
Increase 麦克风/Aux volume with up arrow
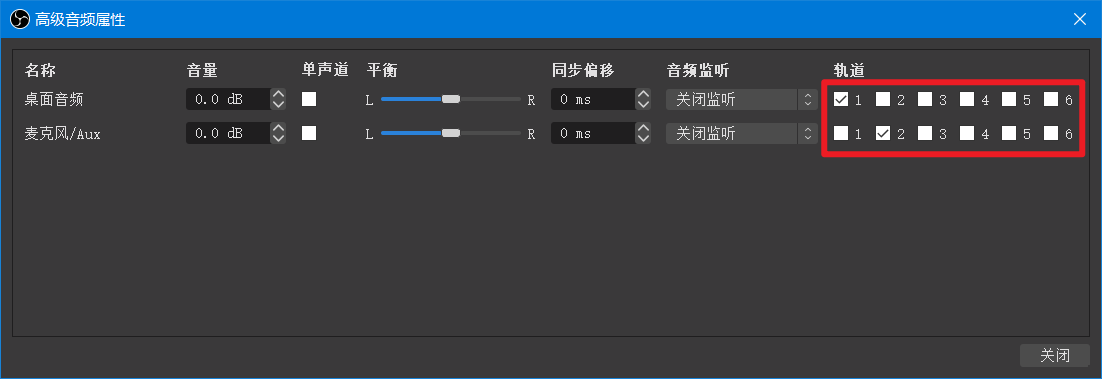click(278, 128)
